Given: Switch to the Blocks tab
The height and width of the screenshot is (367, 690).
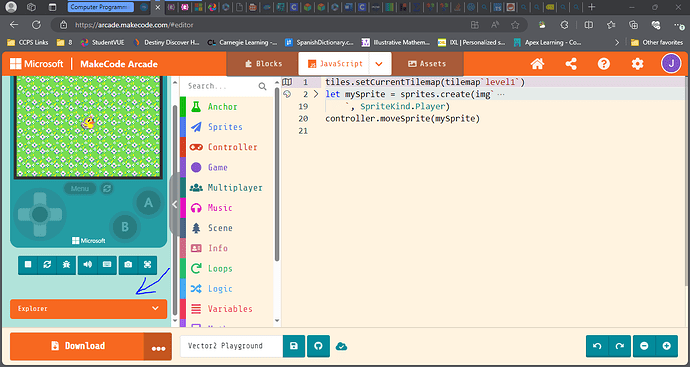Looking at the screenshot, I should click(x=263, y=64).
